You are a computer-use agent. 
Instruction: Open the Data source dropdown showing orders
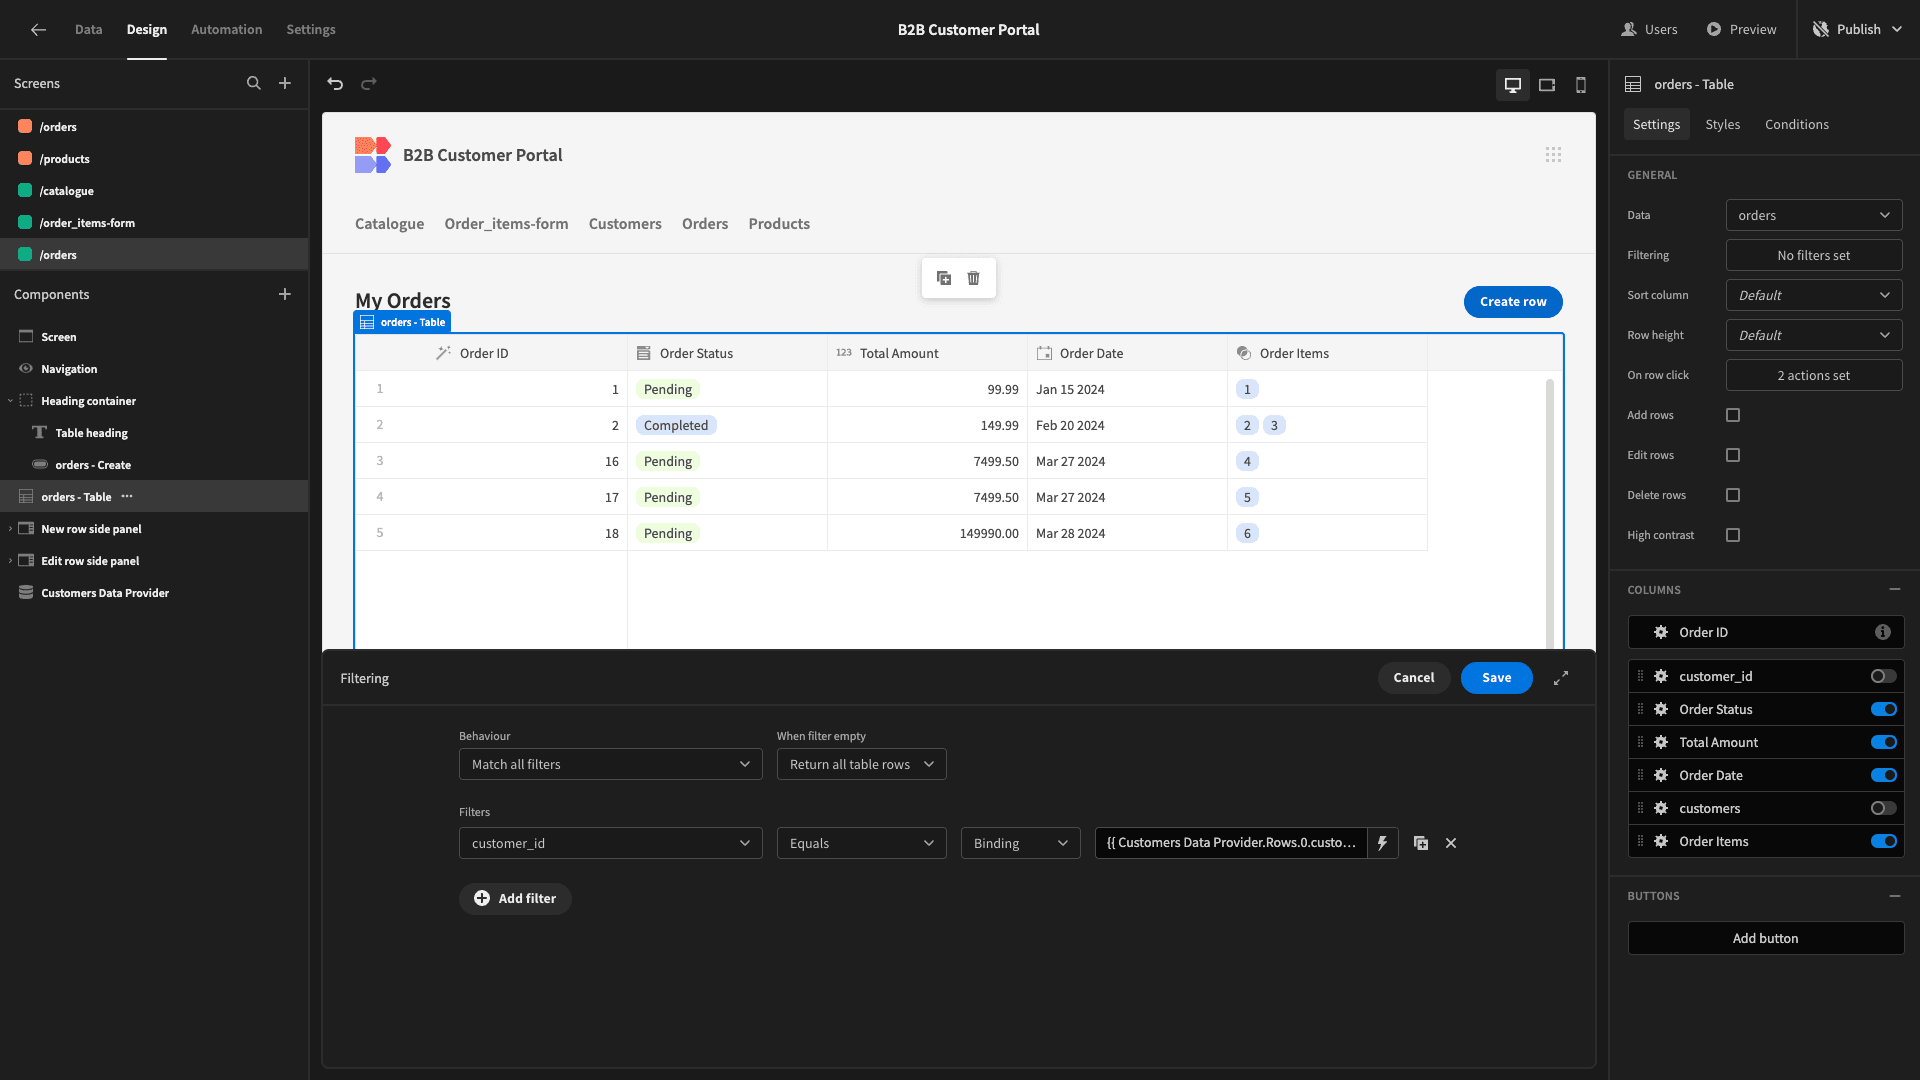[1814, 215]
